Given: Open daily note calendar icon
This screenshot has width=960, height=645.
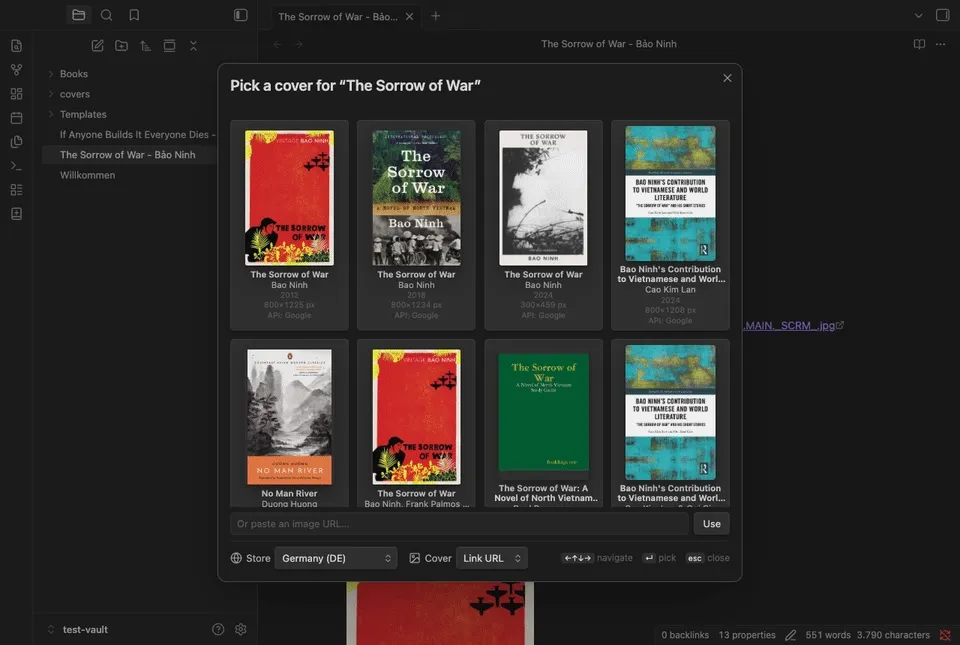Looking at the screenshot, I should pos(17,117).
